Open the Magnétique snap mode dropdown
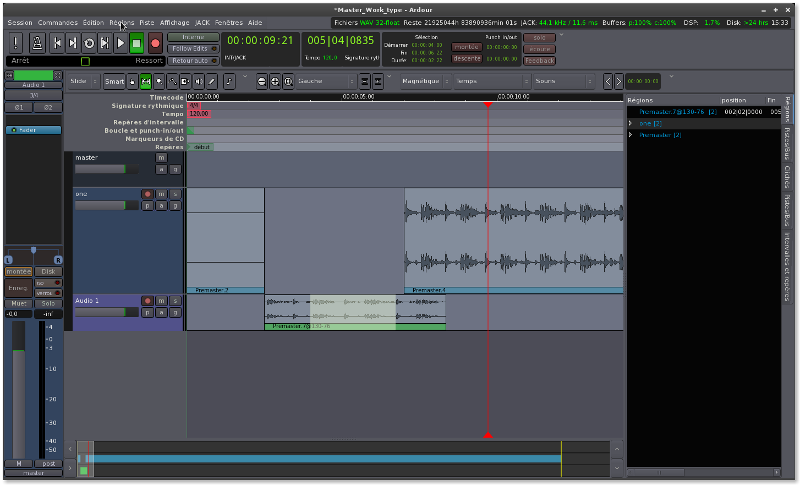The width and height of the screenshot is (800, 485). point(424,81)
